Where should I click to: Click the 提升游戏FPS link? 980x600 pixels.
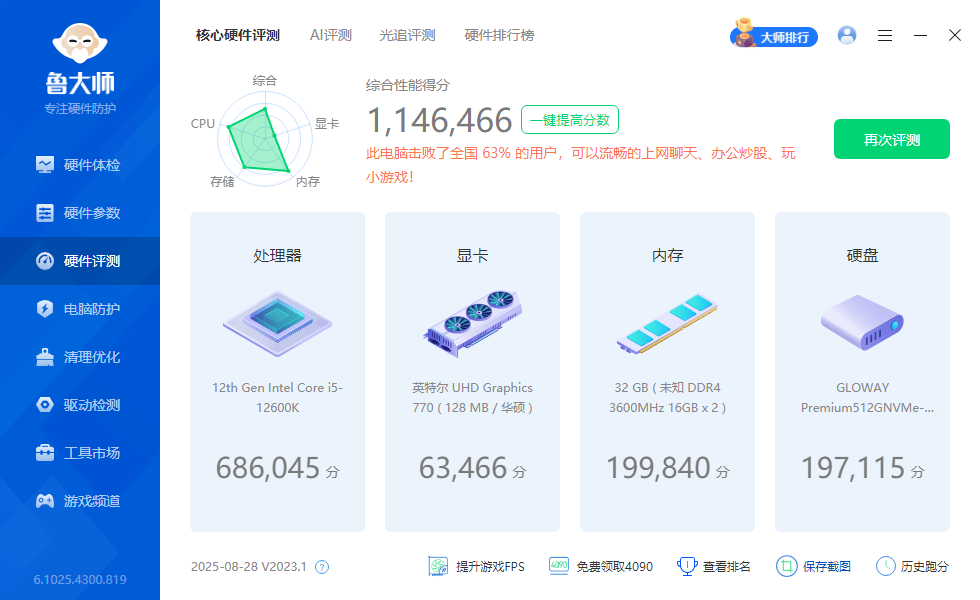coord(476,566)
